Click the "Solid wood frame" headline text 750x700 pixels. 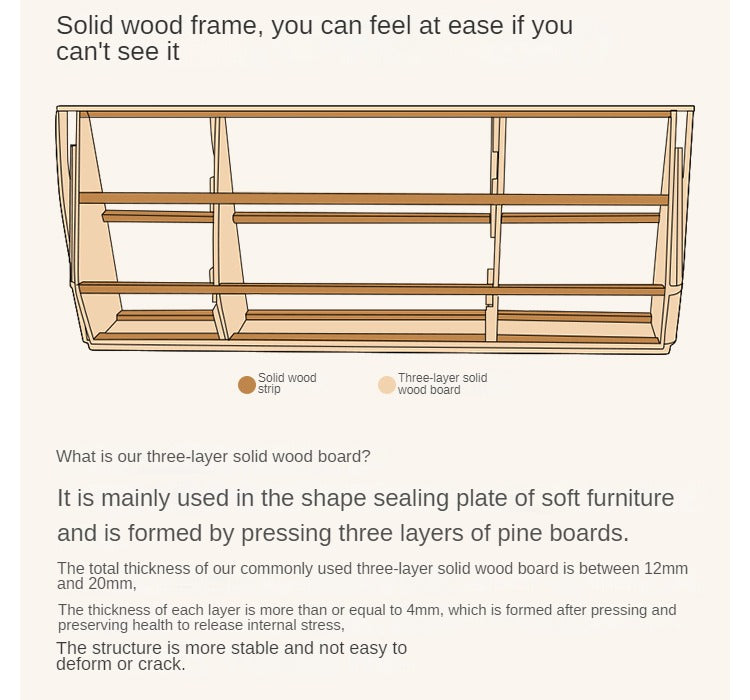pyautogui.click(x=314, y=38)
